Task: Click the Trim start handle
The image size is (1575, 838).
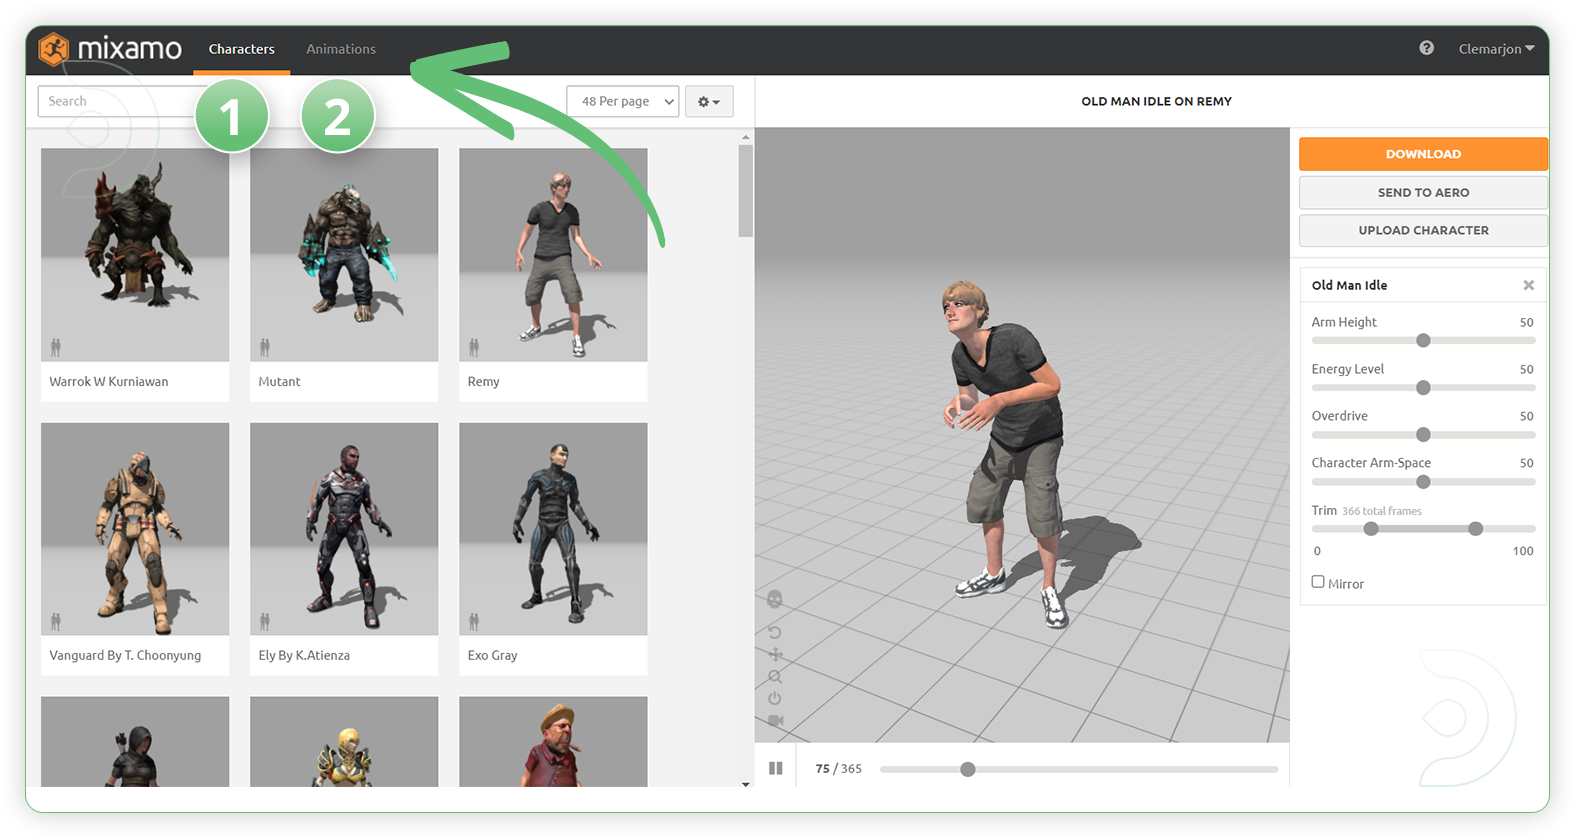Action: [x=1371, y=528]
